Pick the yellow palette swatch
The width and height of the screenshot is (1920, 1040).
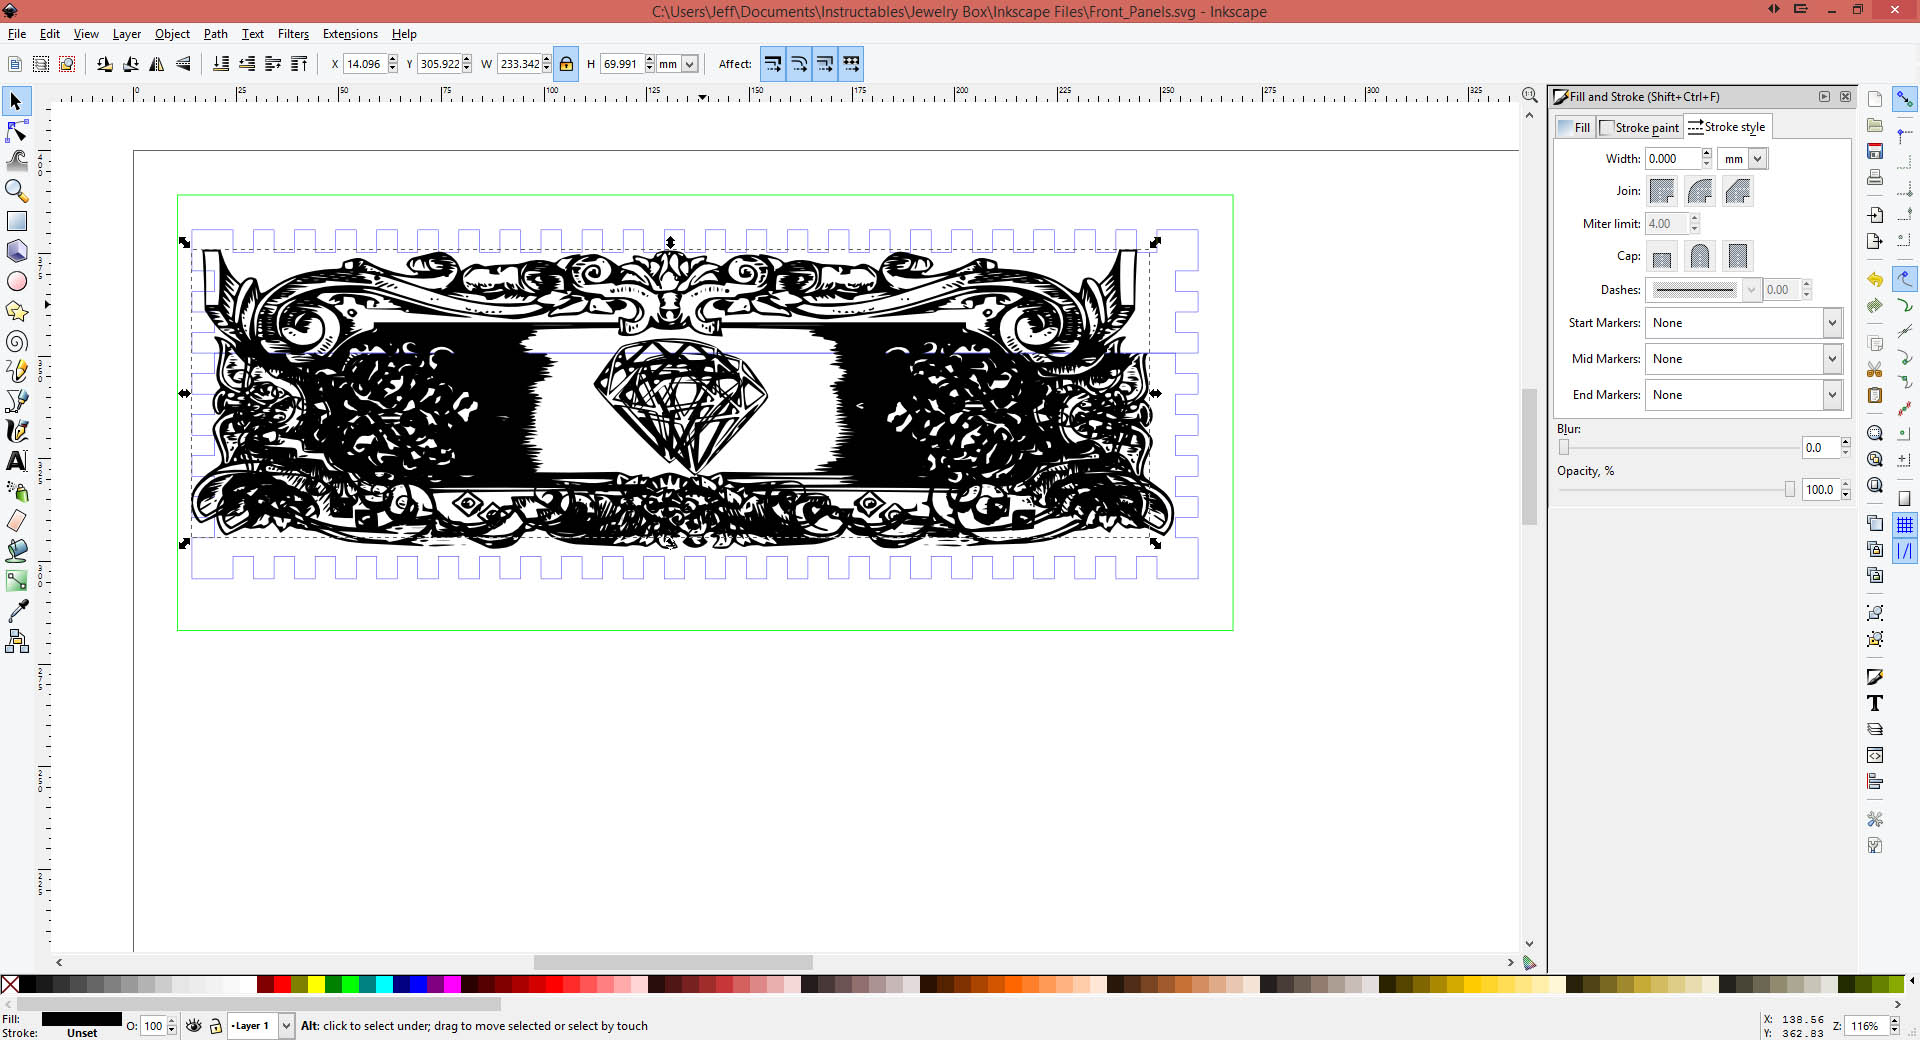[x=316, y=985]
